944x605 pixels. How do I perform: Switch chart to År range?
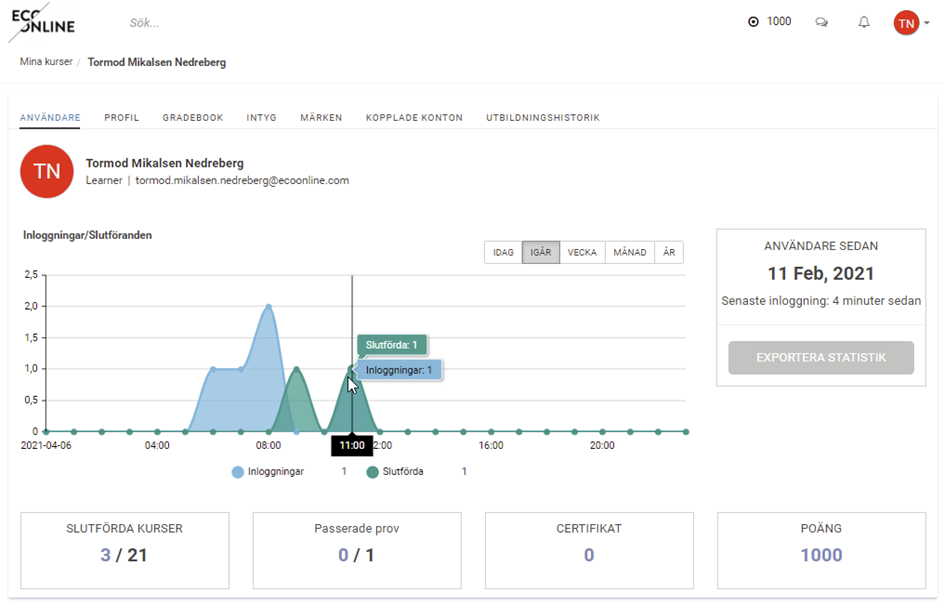point(669,252)
